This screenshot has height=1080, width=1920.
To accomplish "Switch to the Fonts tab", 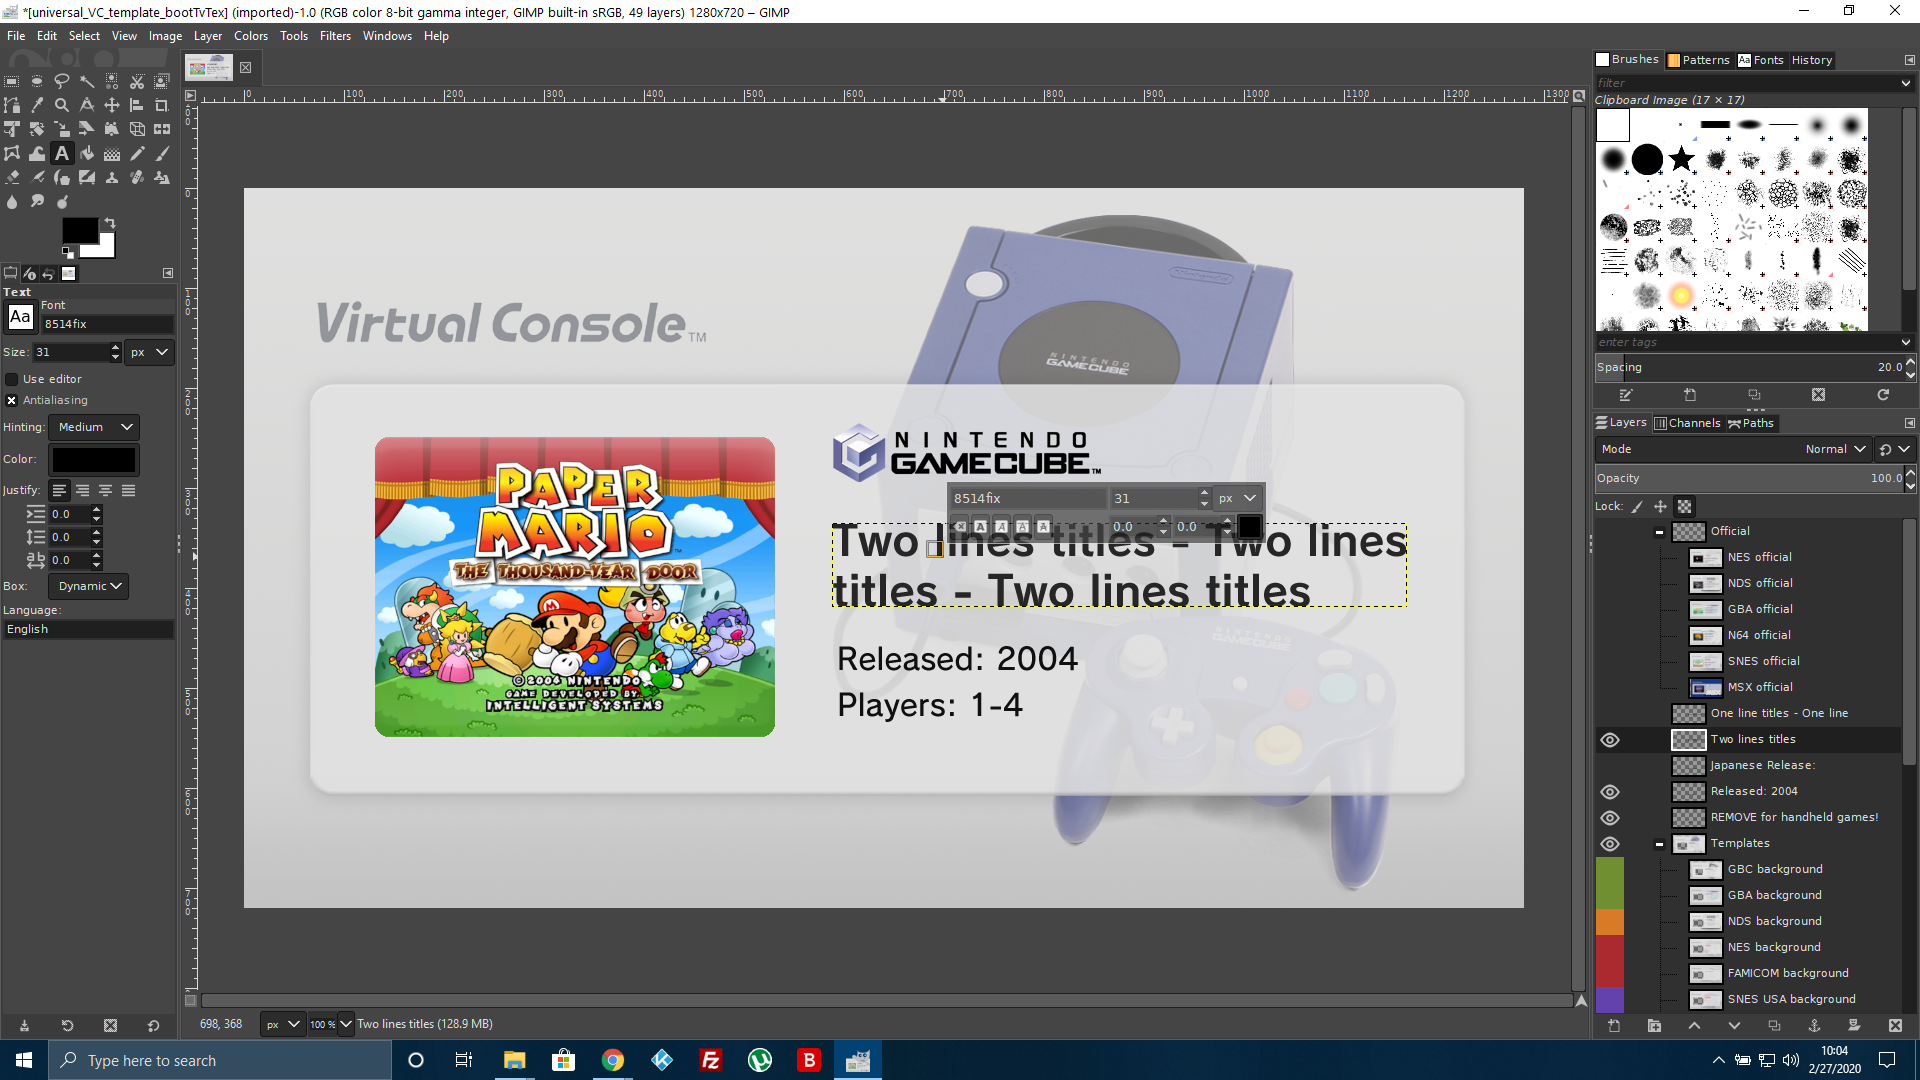I will click(1761, 60).
